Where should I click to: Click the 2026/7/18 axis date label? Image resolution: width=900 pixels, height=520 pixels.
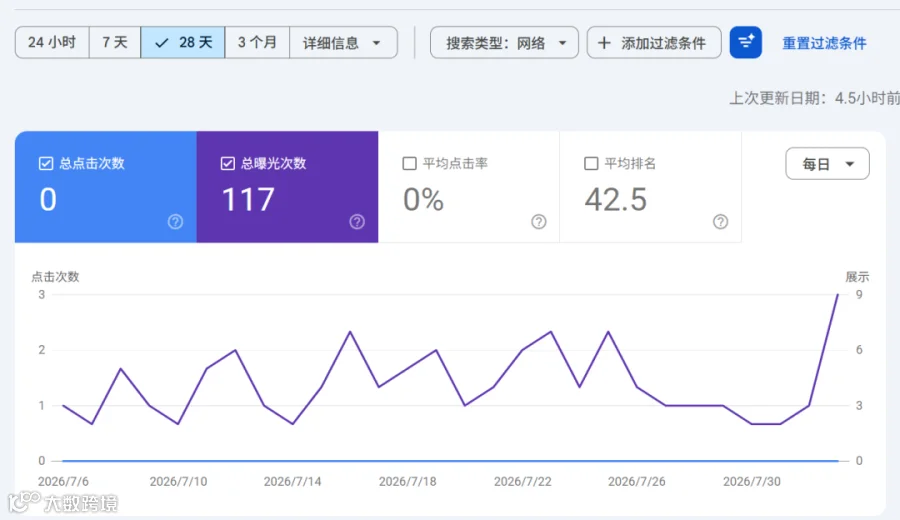pyautogui.click(x=408, y=482)
